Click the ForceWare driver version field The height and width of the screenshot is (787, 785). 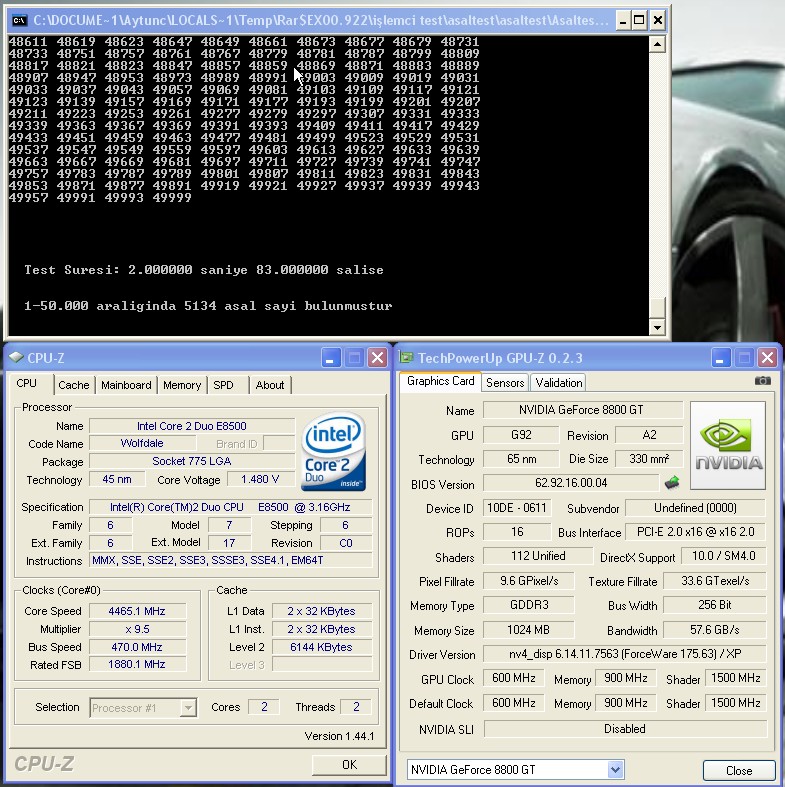tap(625, 654)
